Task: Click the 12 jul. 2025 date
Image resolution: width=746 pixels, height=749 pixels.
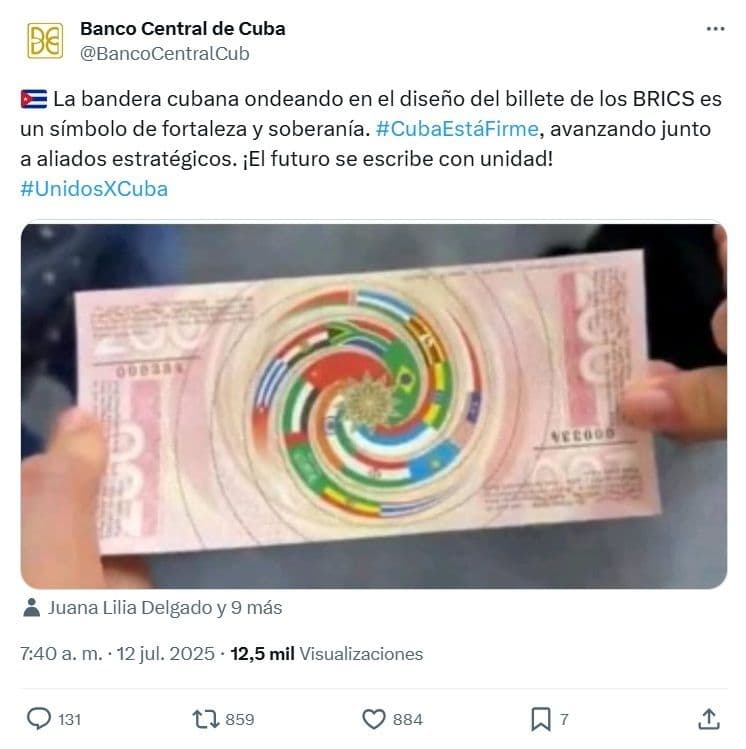Action: point(166,653)
